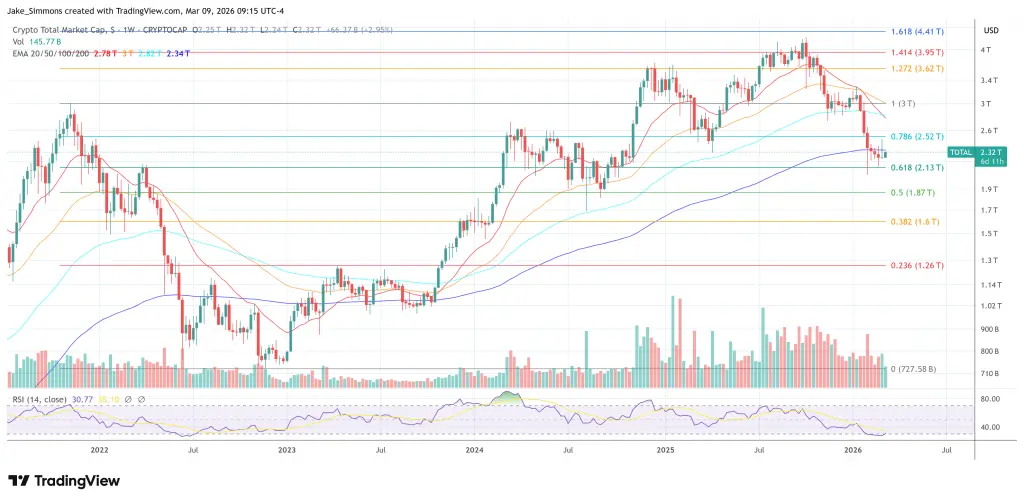Click the 800 B price axis label
Screen dimensions: 1024x502
click(991, 351)
